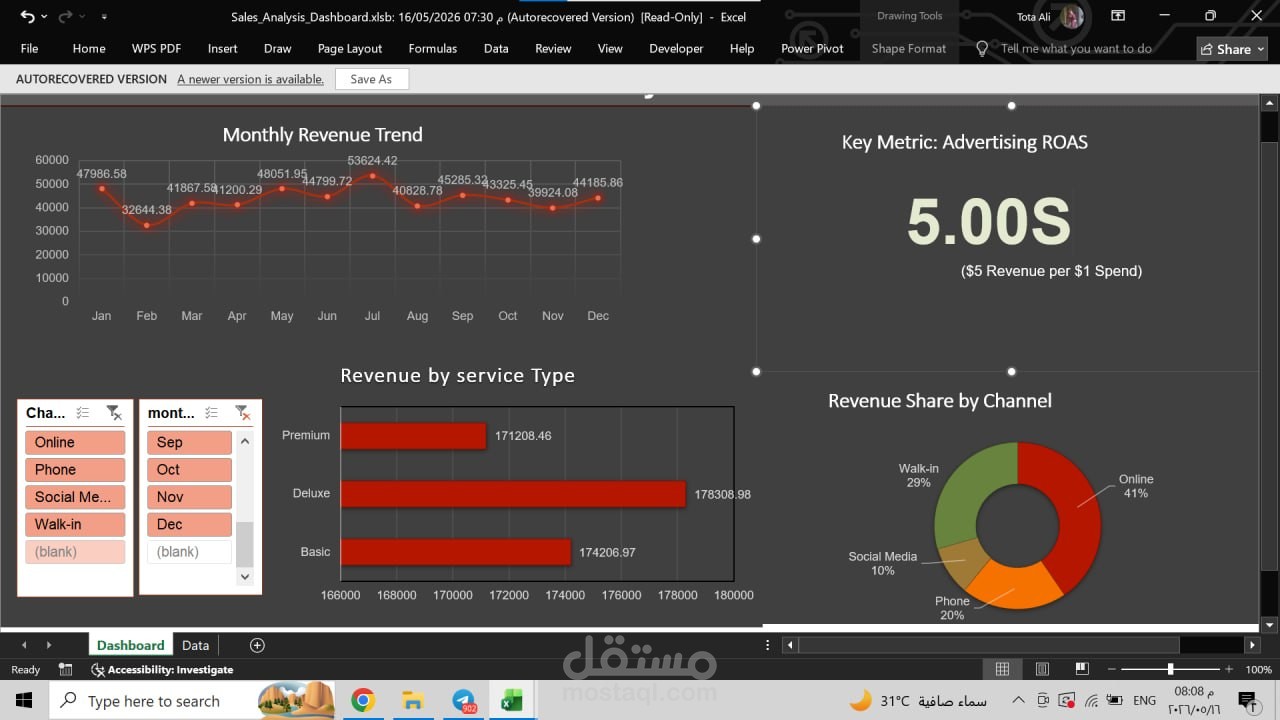The height and width of the screenshot is (720, 1280).
Task: Select (blank) in Channel slicer
Action: tap(75, 552)
